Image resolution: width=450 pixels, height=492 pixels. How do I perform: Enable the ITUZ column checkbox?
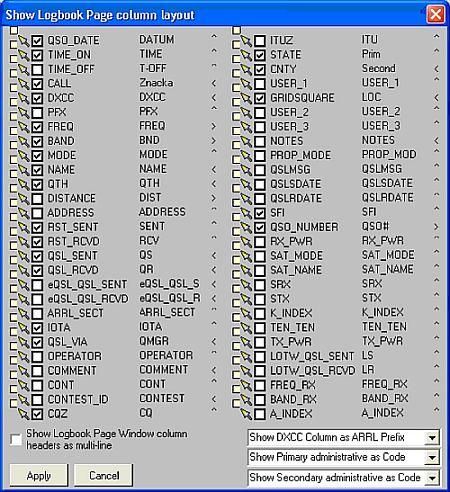pos(260,41)
